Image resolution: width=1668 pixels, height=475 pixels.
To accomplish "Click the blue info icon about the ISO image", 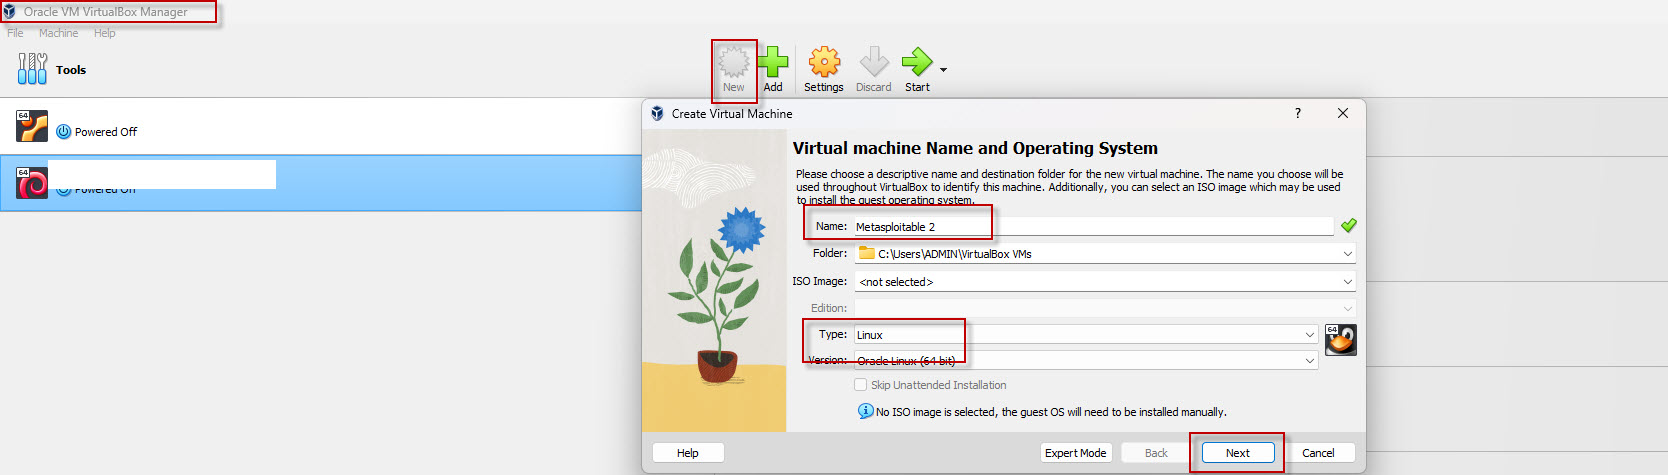I will (x=866, y=411).
